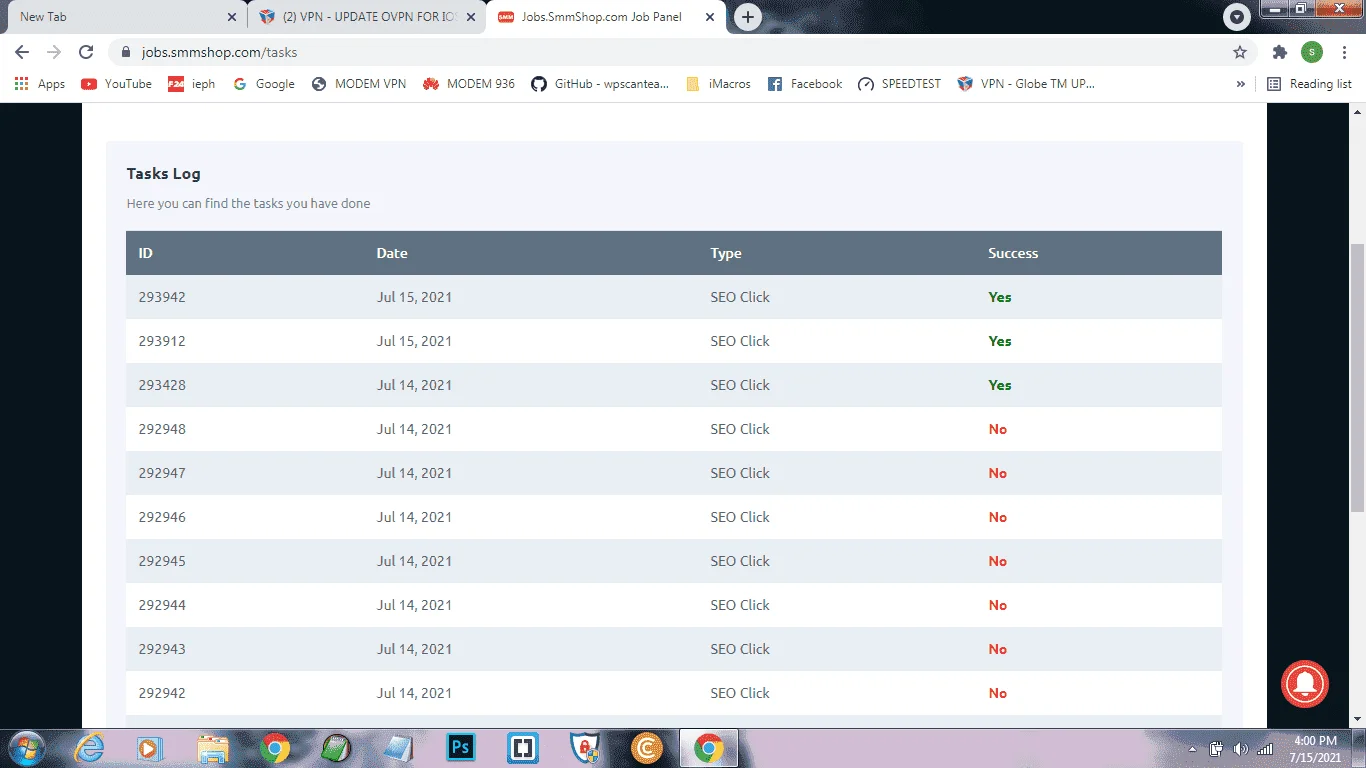Open the VPN - Globe TM bookmark
Viewport: 1366px width, 768px height.
coord(1027,84)
